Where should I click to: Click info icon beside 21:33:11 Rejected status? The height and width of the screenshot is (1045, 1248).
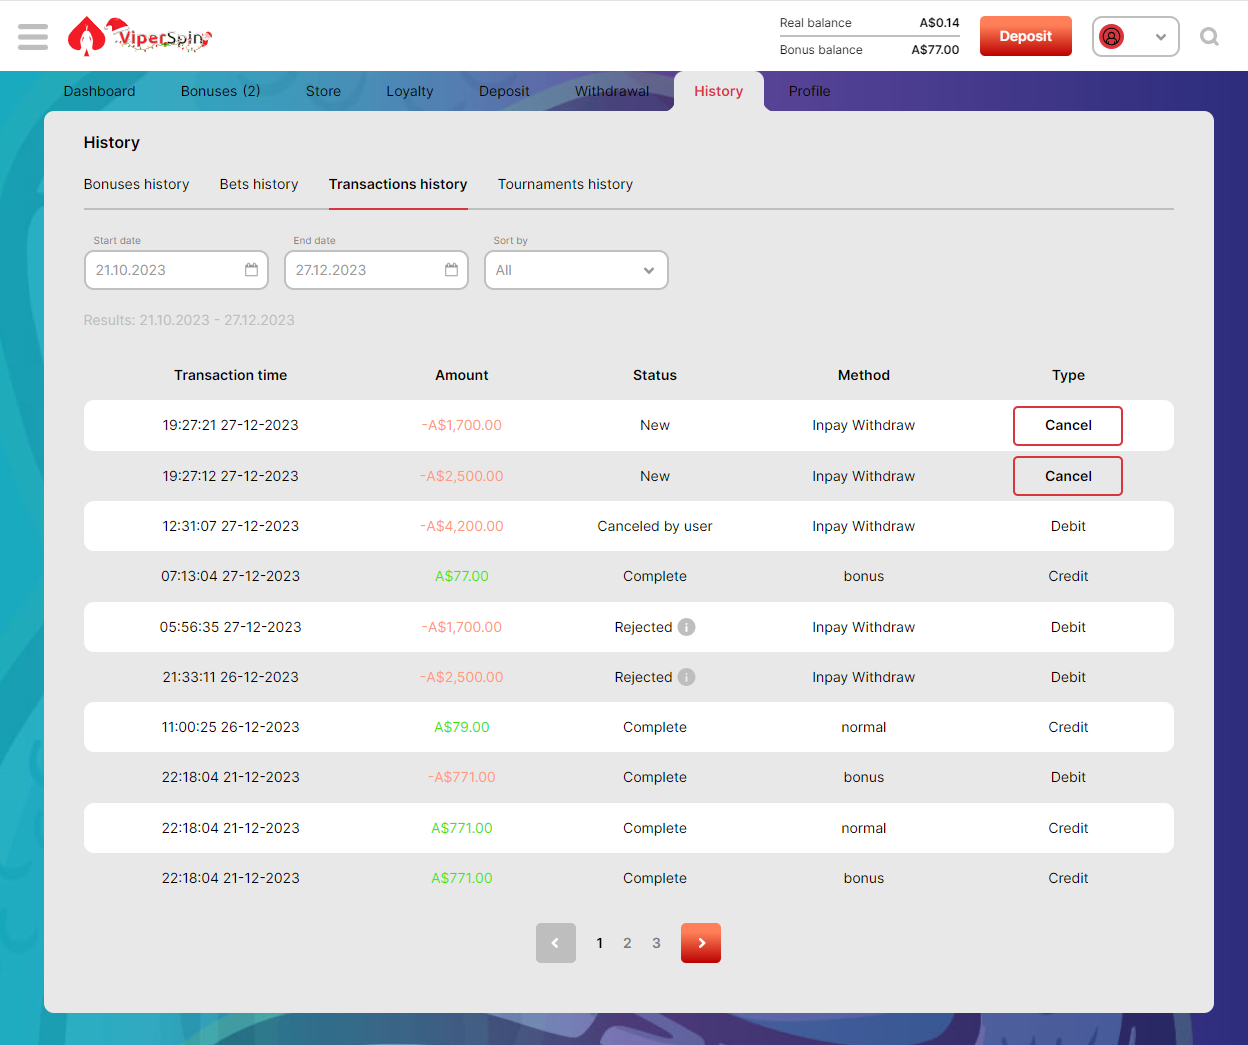click(686, 677)
